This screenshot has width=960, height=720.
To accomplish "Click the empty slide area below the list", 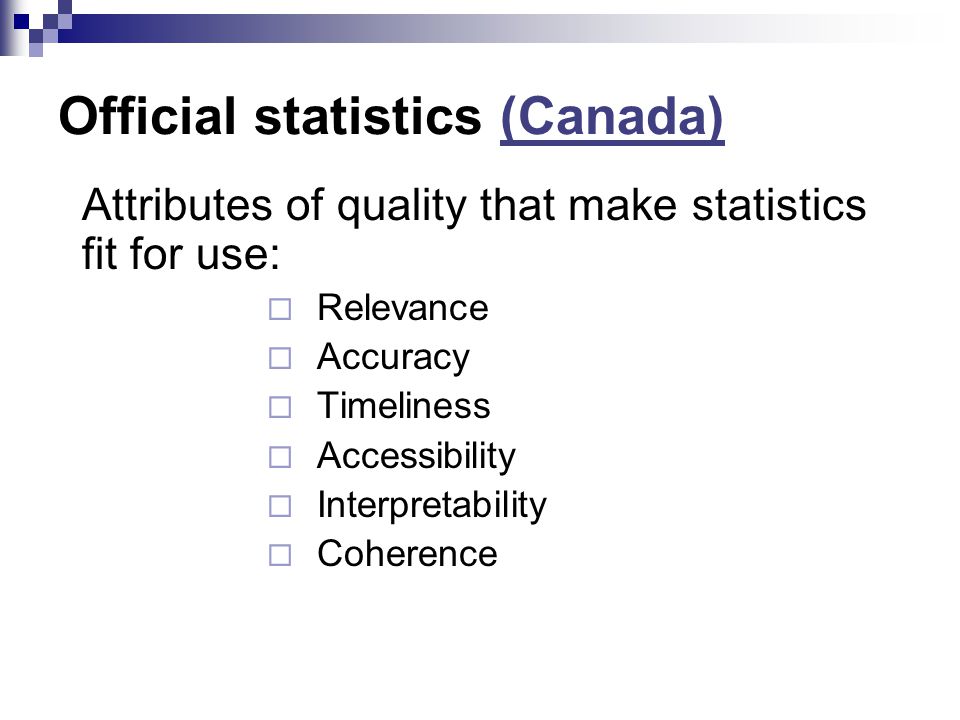I will [x=480, y=643].
